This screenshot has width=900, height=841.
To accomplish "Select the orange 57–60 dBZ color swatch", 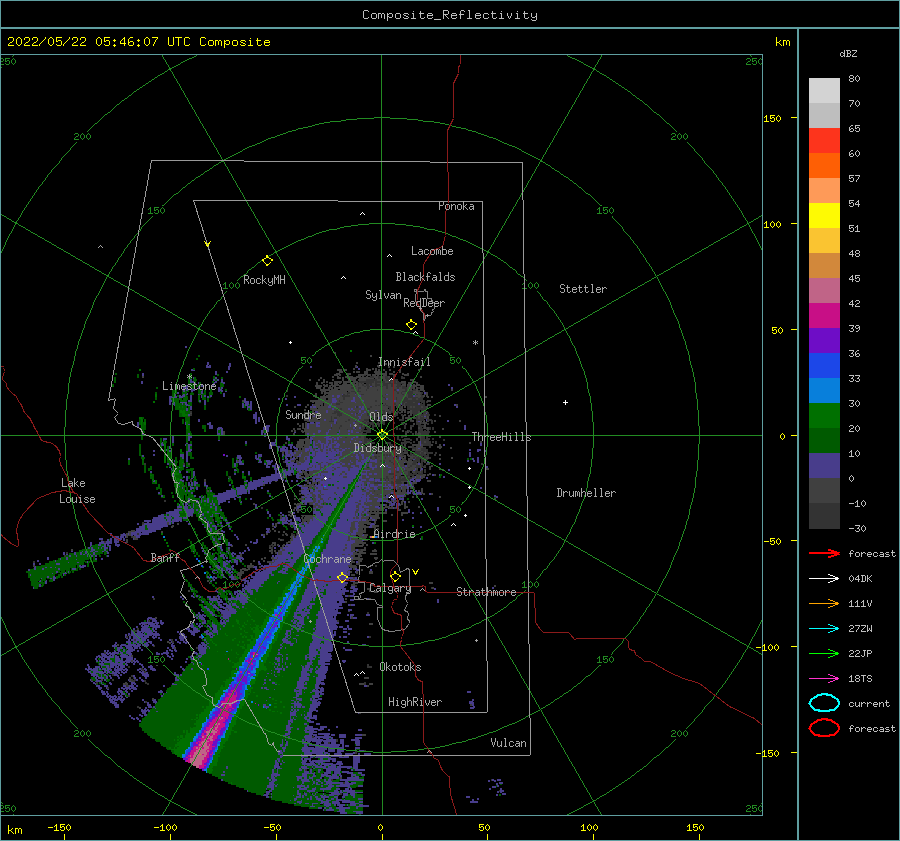I will pos(824,166).
